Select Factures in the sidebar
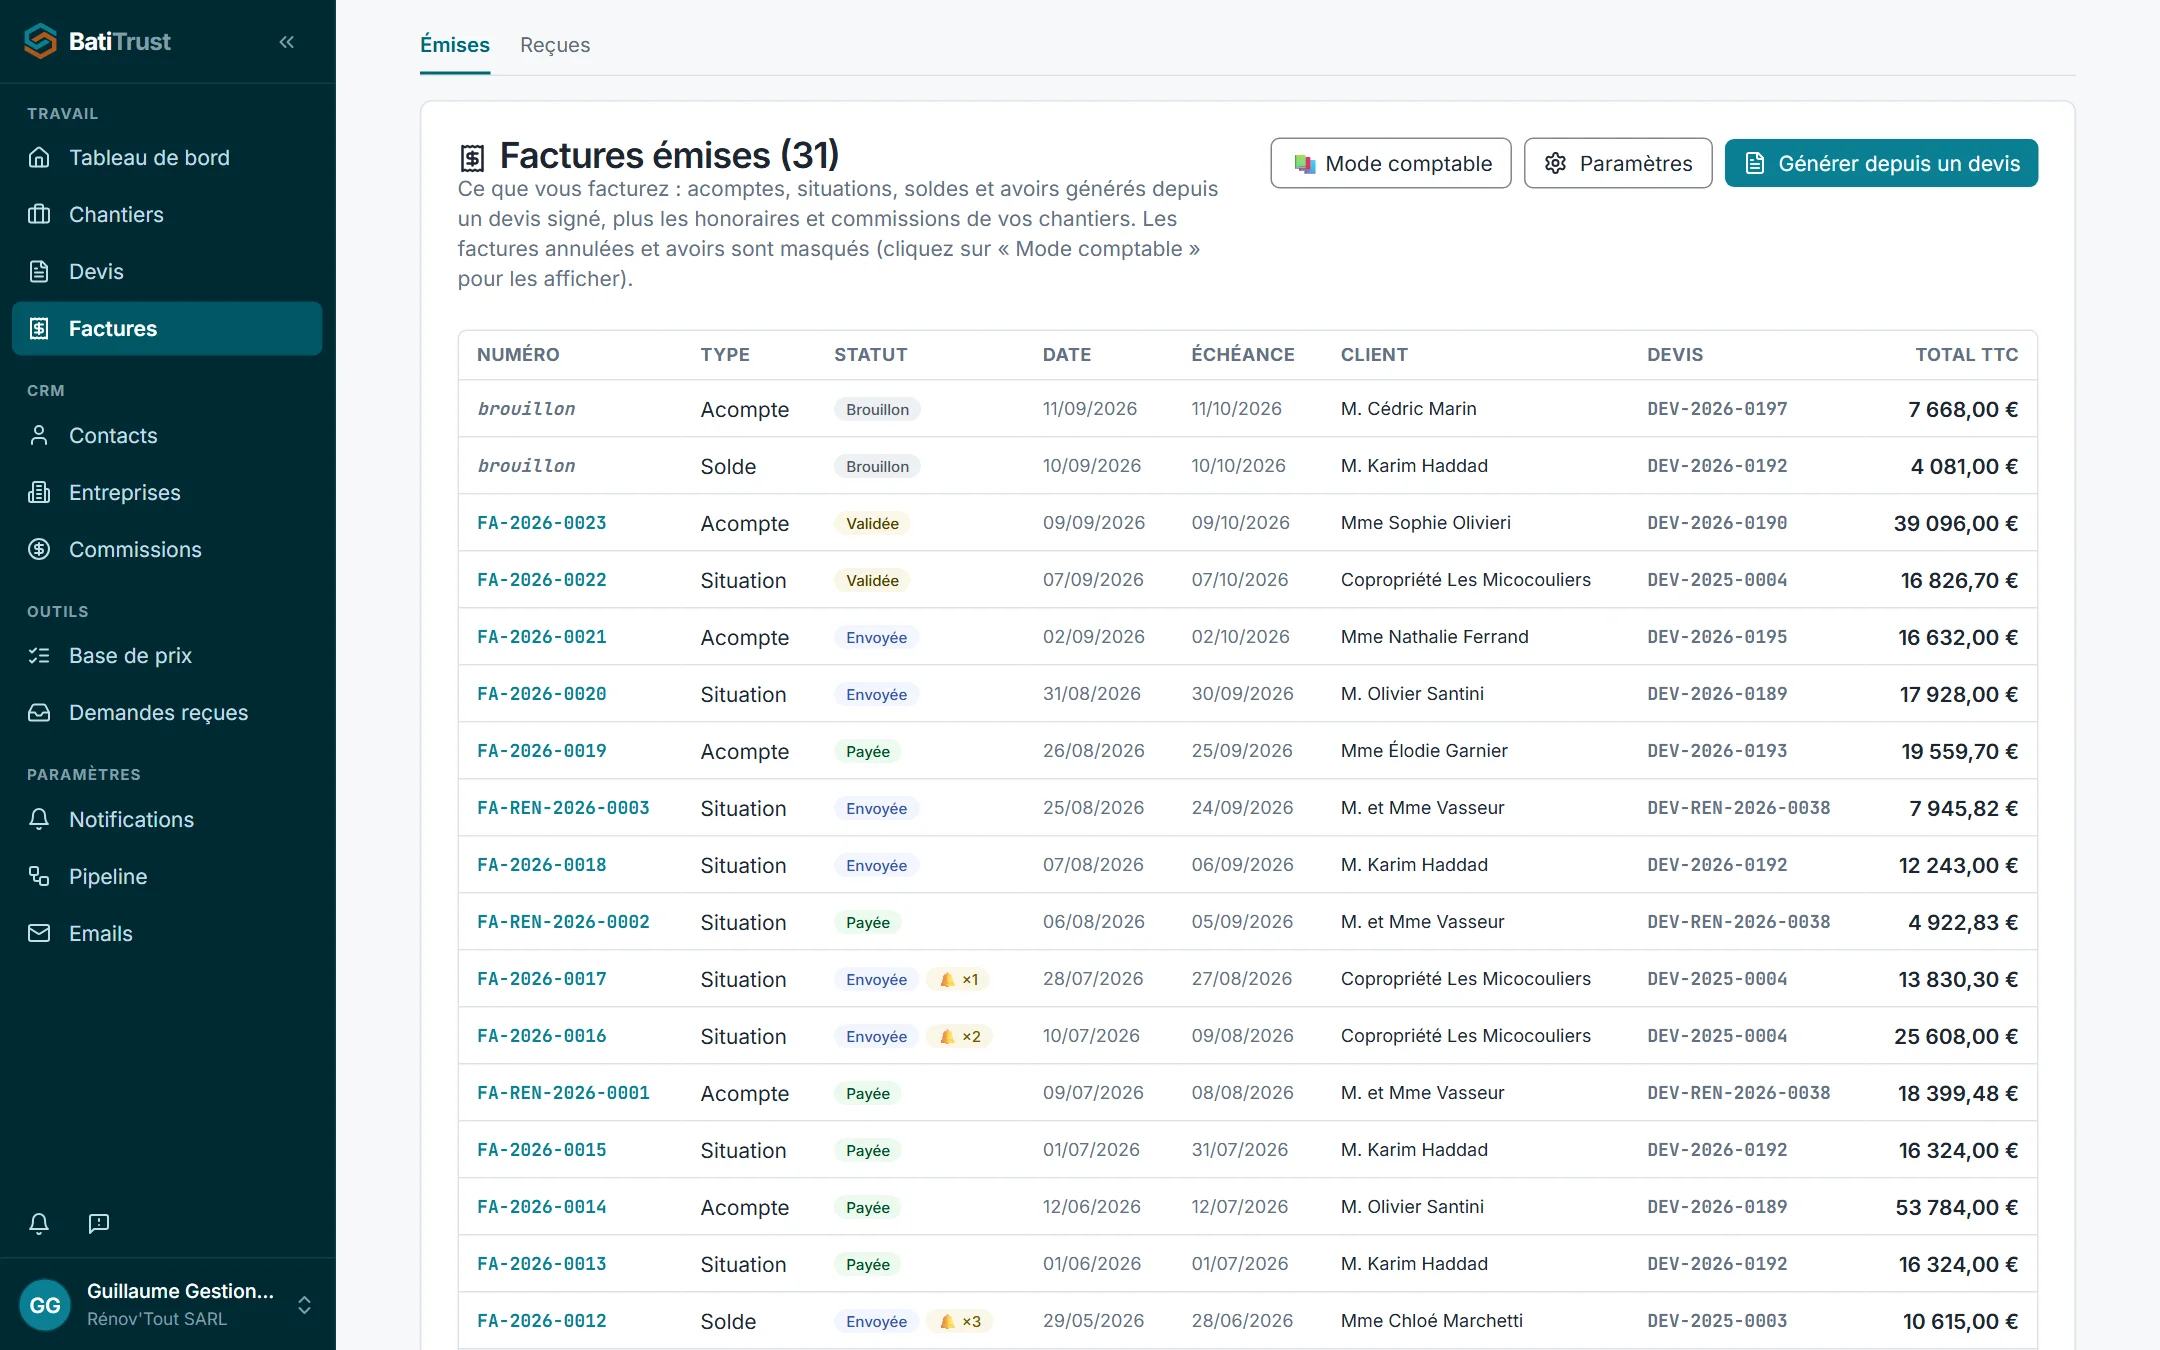The height and width of the screenshot is (1350, 2160). tap(167, 329)
